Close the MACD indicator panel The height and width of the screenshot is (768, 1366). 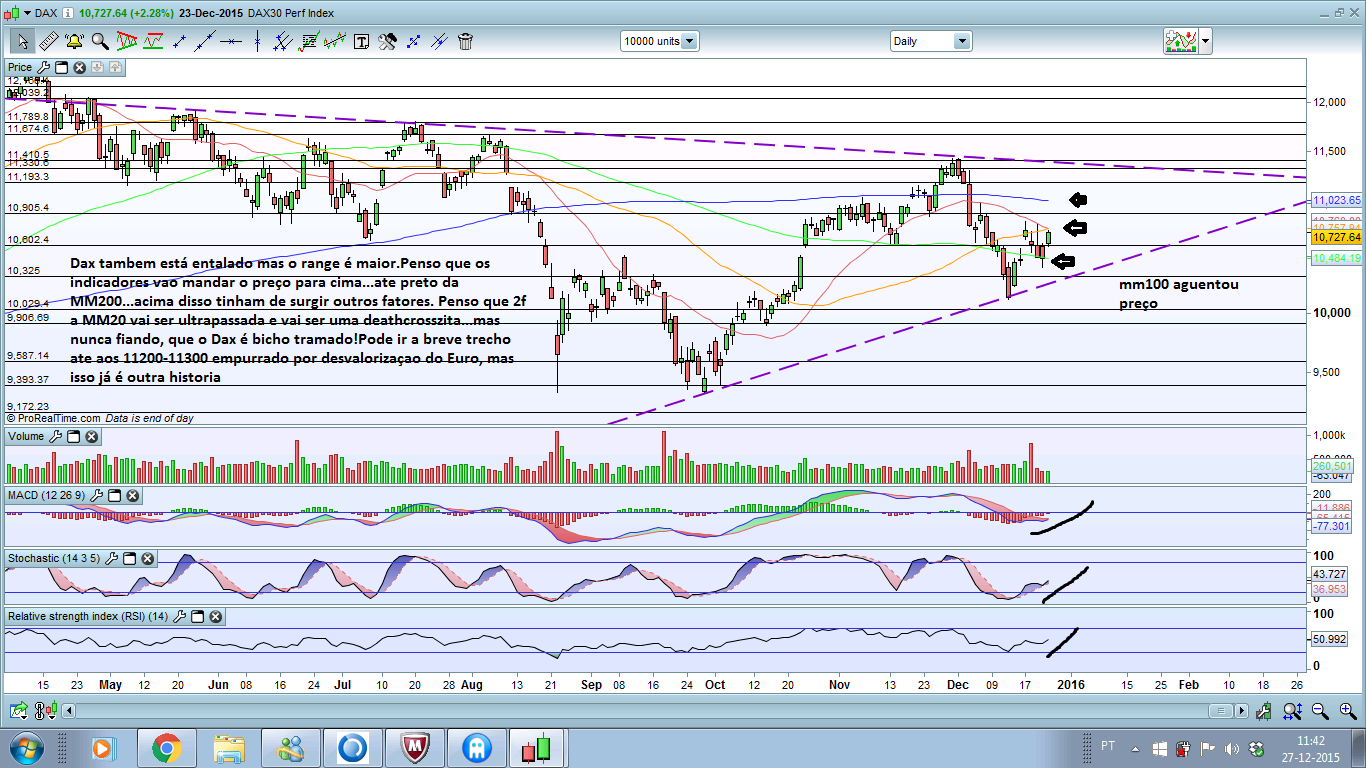pos(132,495)
